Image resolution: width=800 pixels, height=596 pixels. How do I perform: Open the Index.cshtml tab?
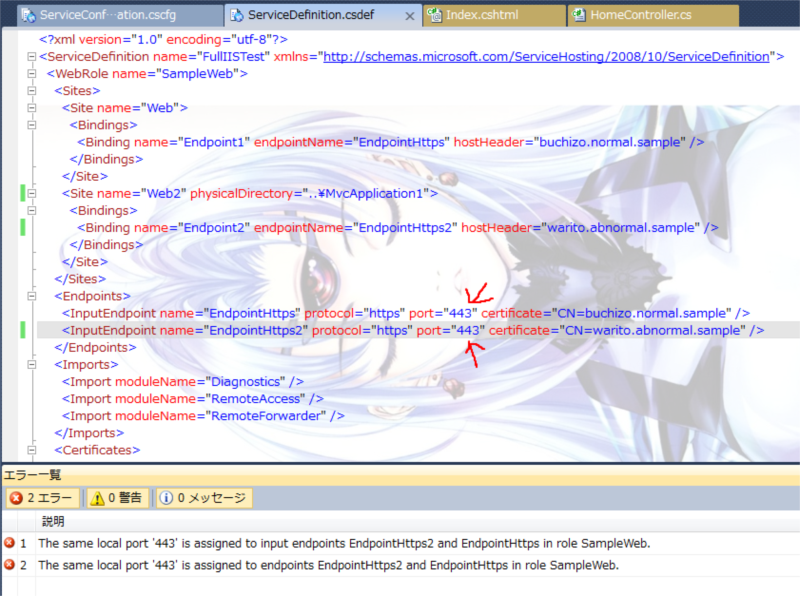(x=494, y=15)
